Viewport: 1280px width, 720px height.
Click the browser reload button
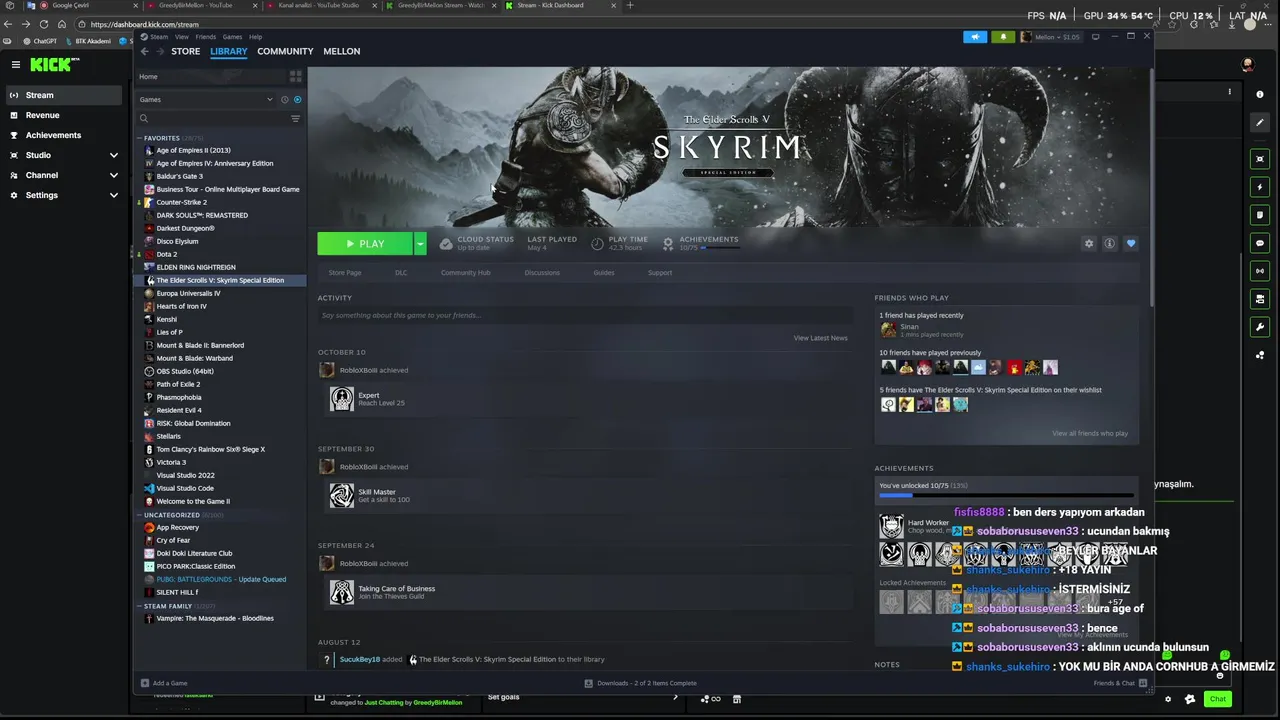pyautogui.click(x=43, y=24)
